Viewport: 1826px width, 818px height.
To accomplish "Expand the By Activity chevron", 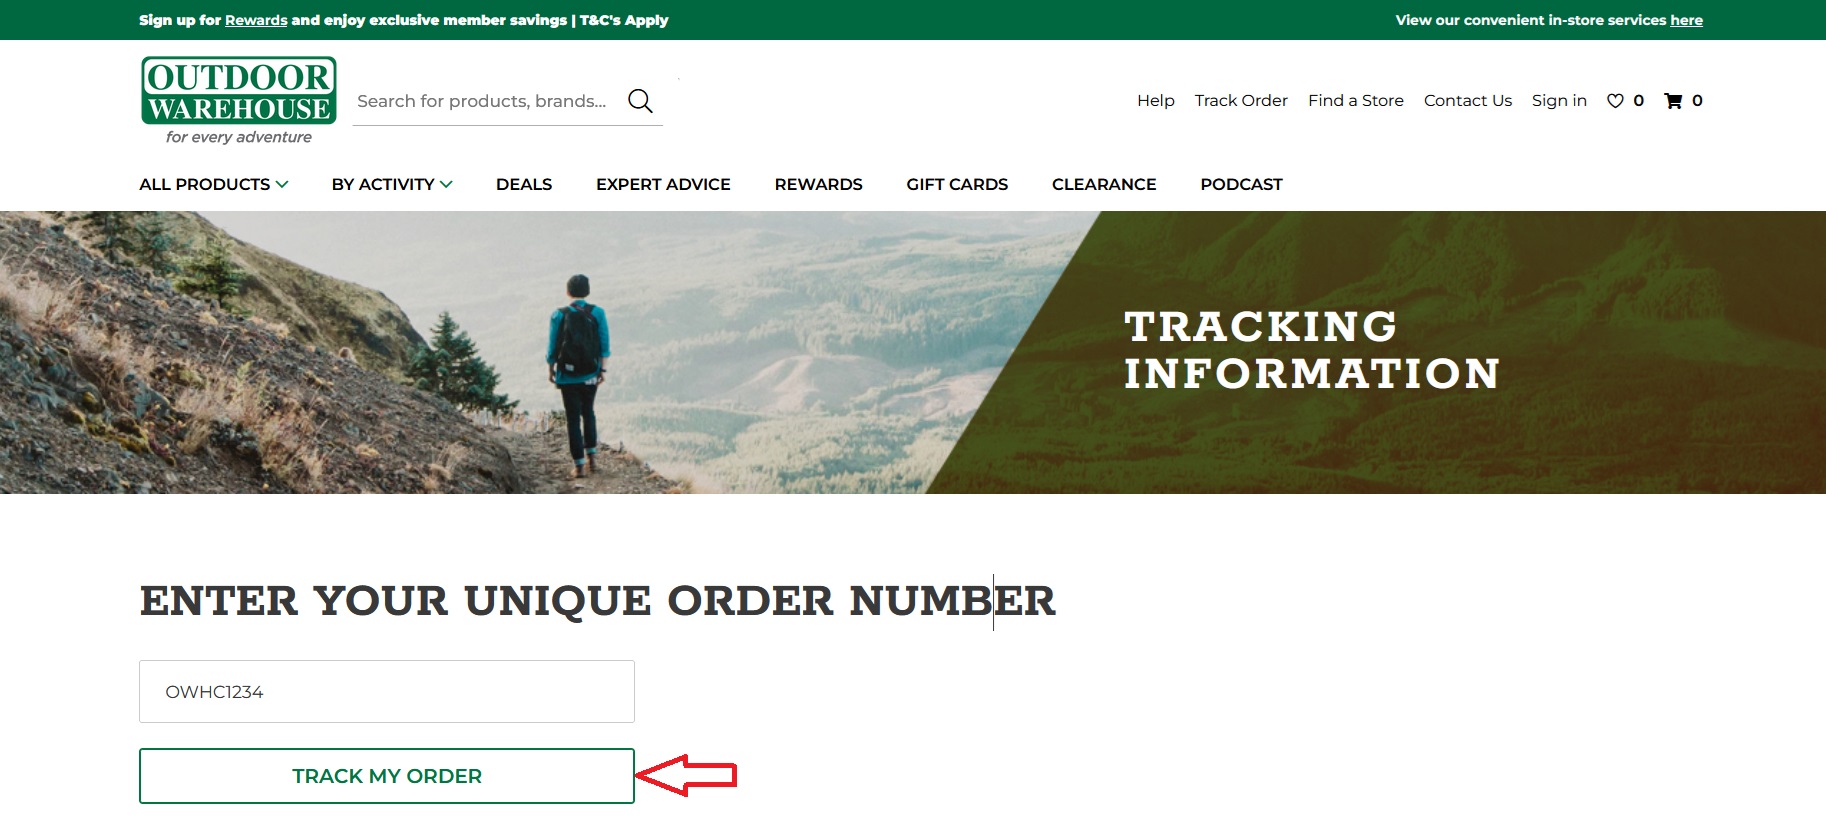I will click(446, 184).
